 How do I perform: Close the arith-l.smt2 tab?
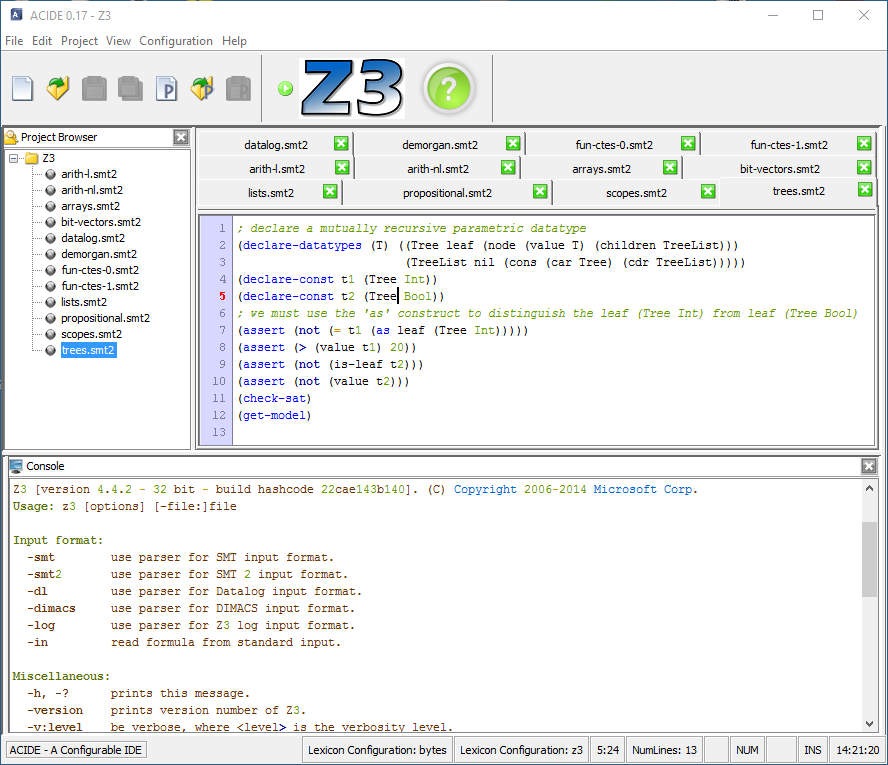click(x=342, y=168)
